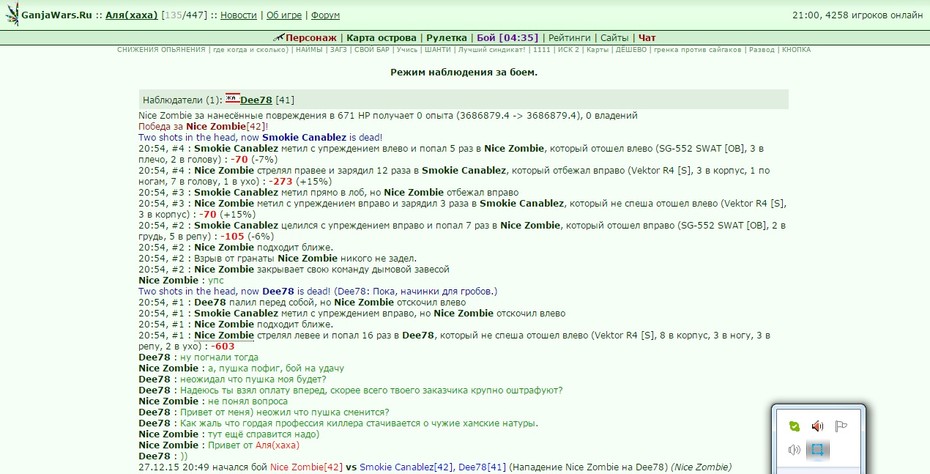The image size is (930, 474).
Task: Click the -273 damage value
Action: click(x=281, y=182)
